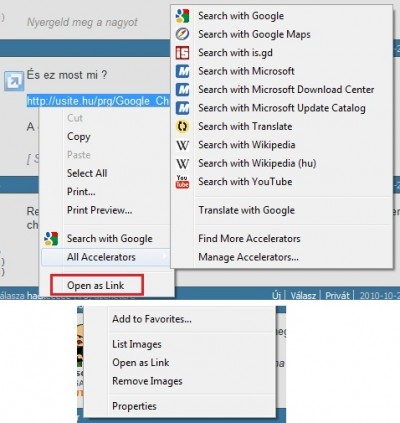Click the icon beside Microsoft Download Center
The width and height of the screenshot is (400, 423).
pos(182,90)
